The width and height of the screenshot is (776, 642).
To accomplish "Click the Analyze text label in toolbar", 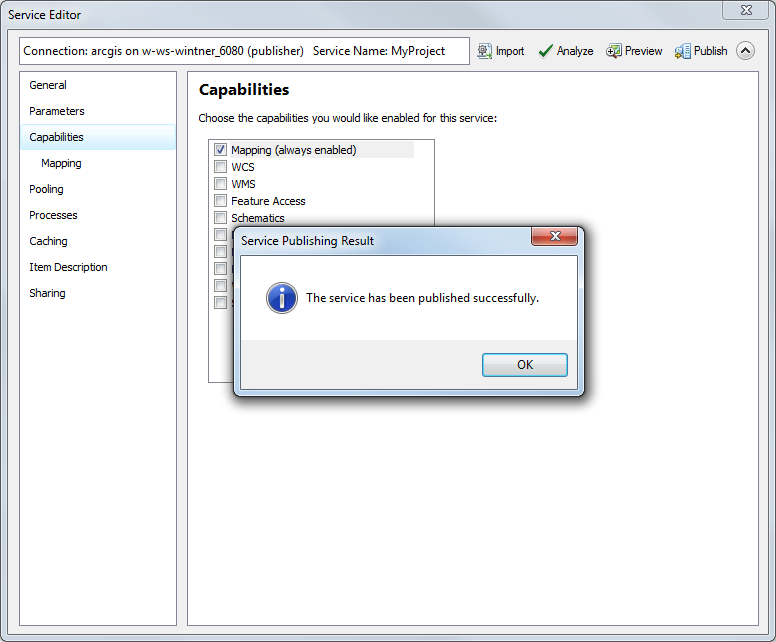I will tap(575, 51).
